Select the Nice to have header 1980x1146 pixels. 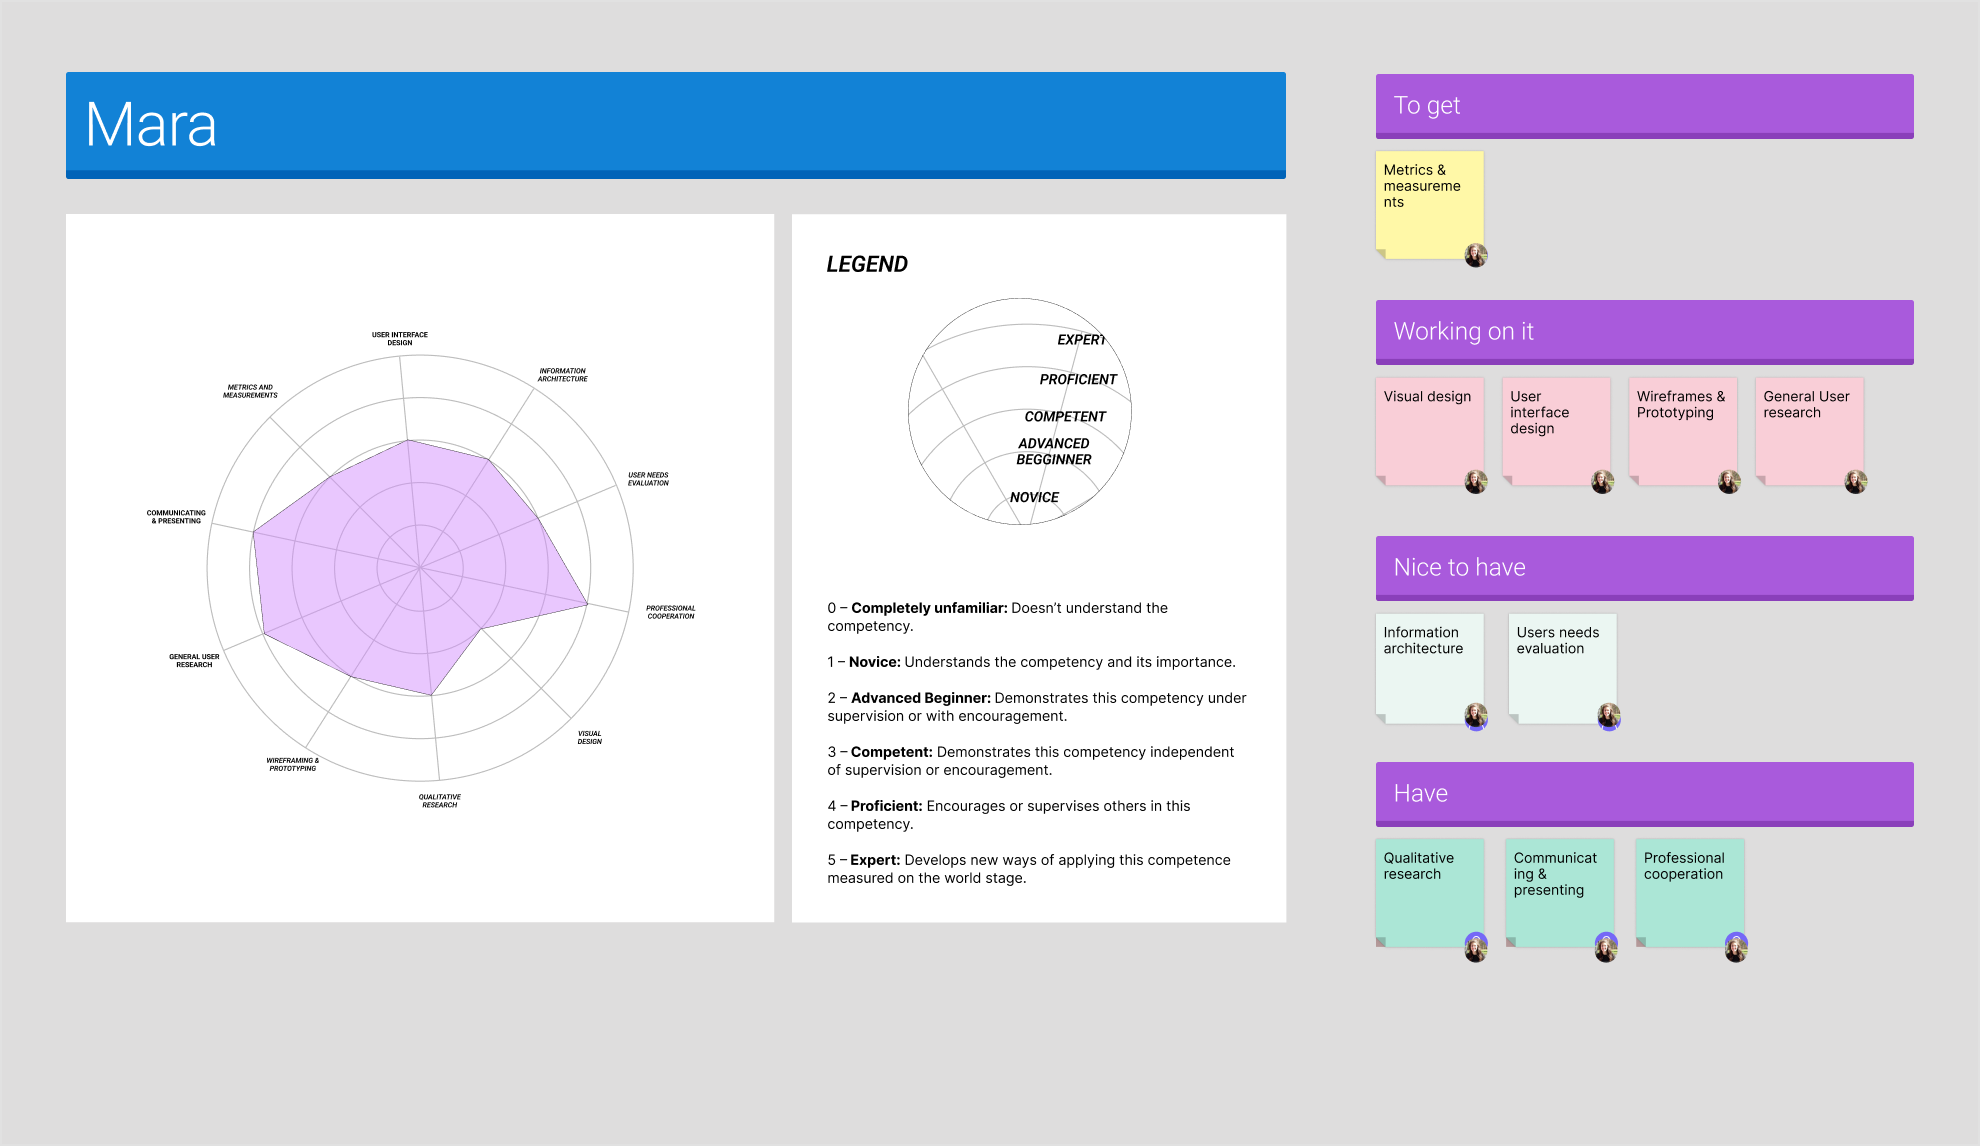click(x=1644, y=568)
